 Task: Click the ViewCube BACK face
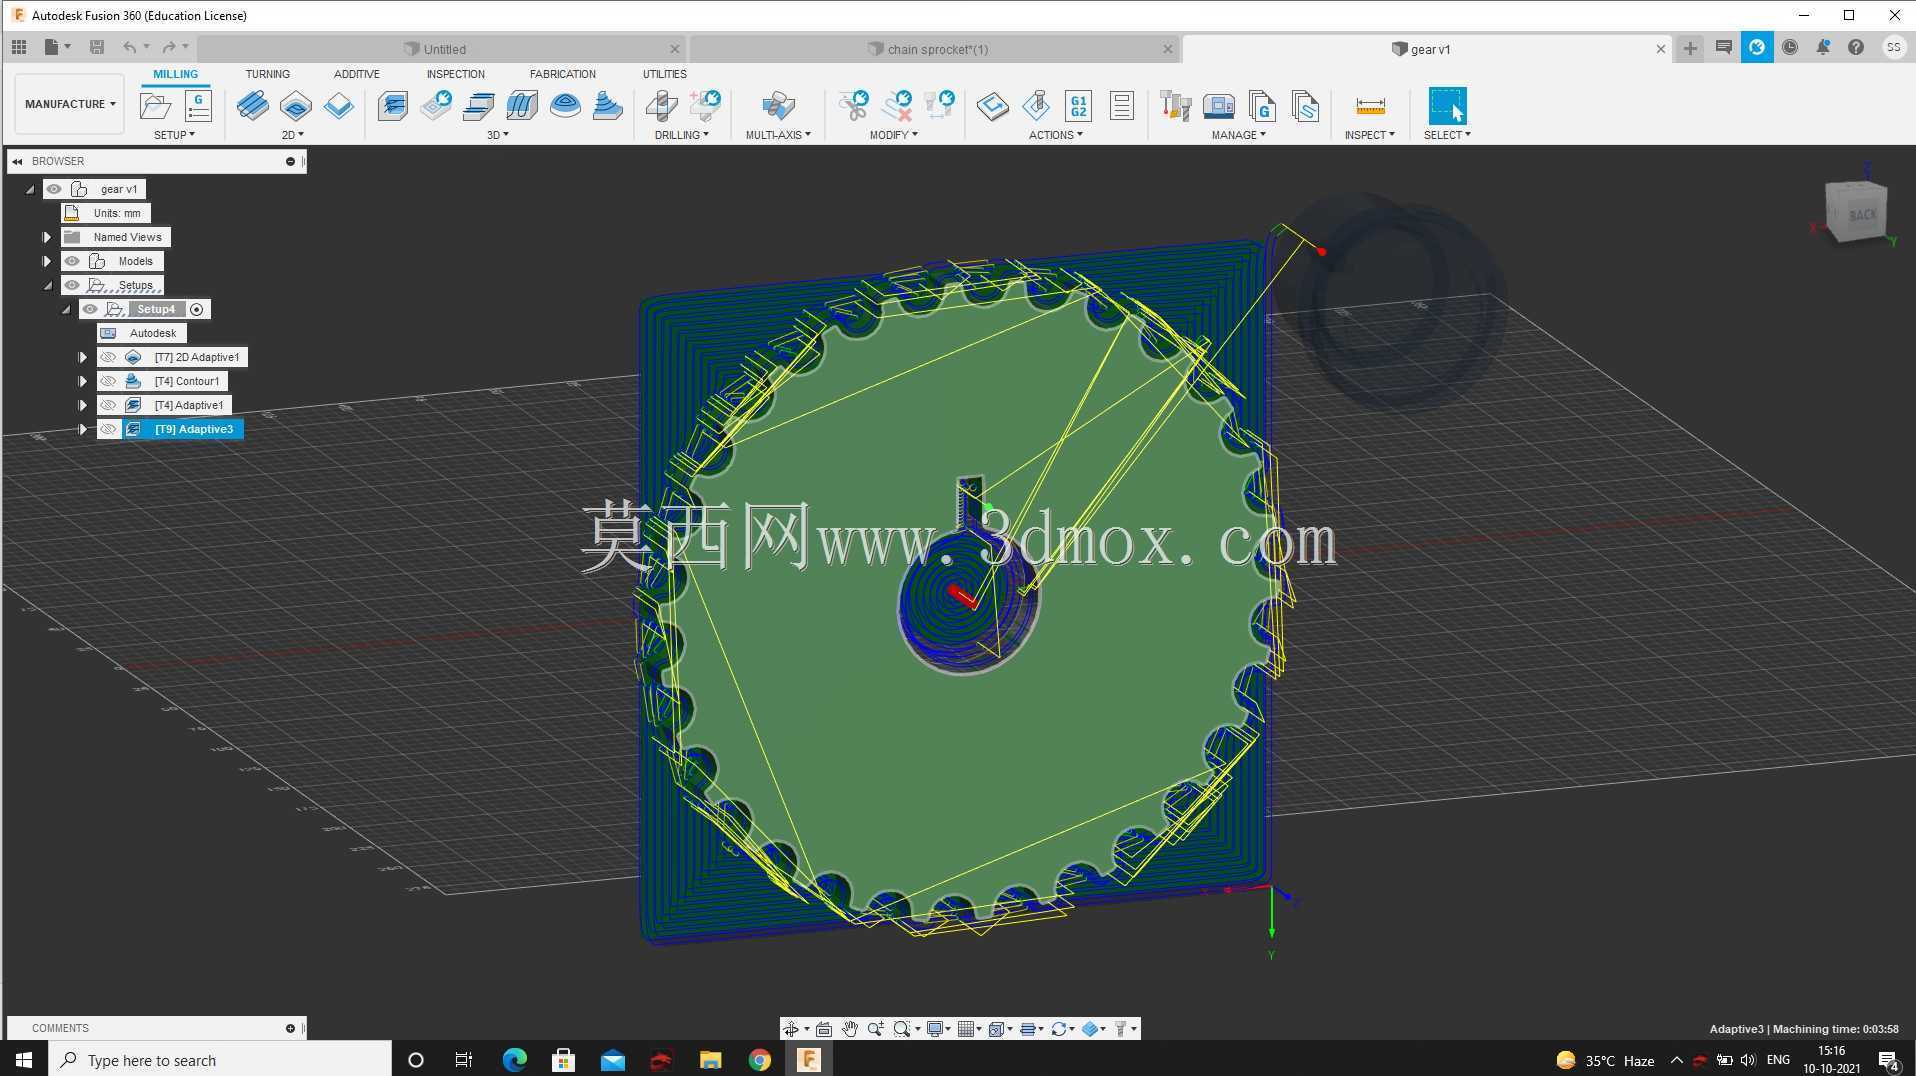tap(1861, 215)
